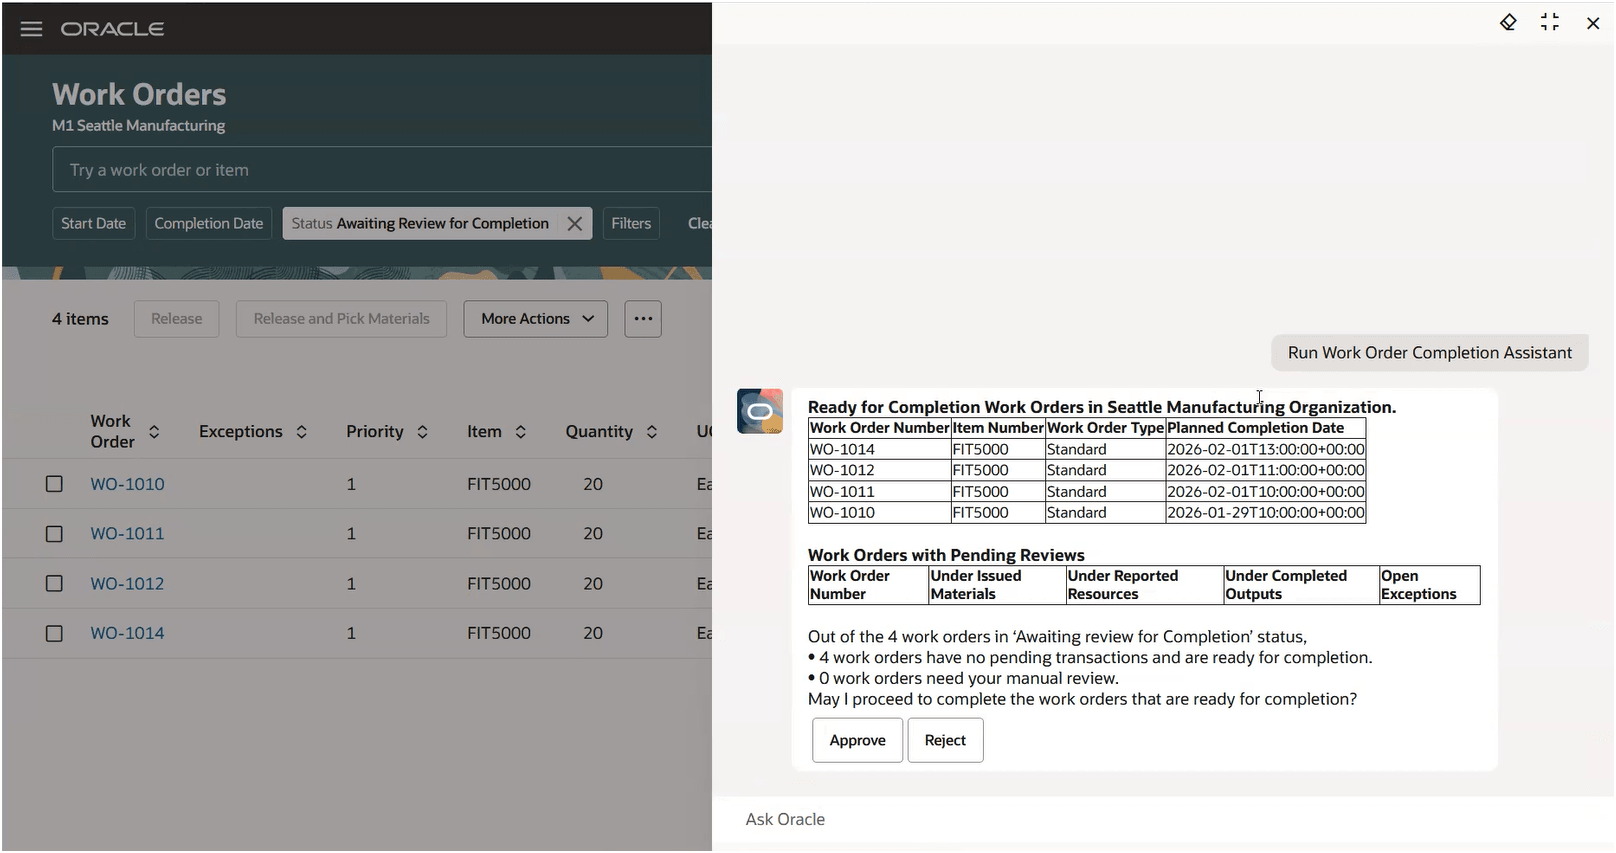Sort by the Item column arrows
This screenshot has height=853, width=1616.
coord(520,432)
